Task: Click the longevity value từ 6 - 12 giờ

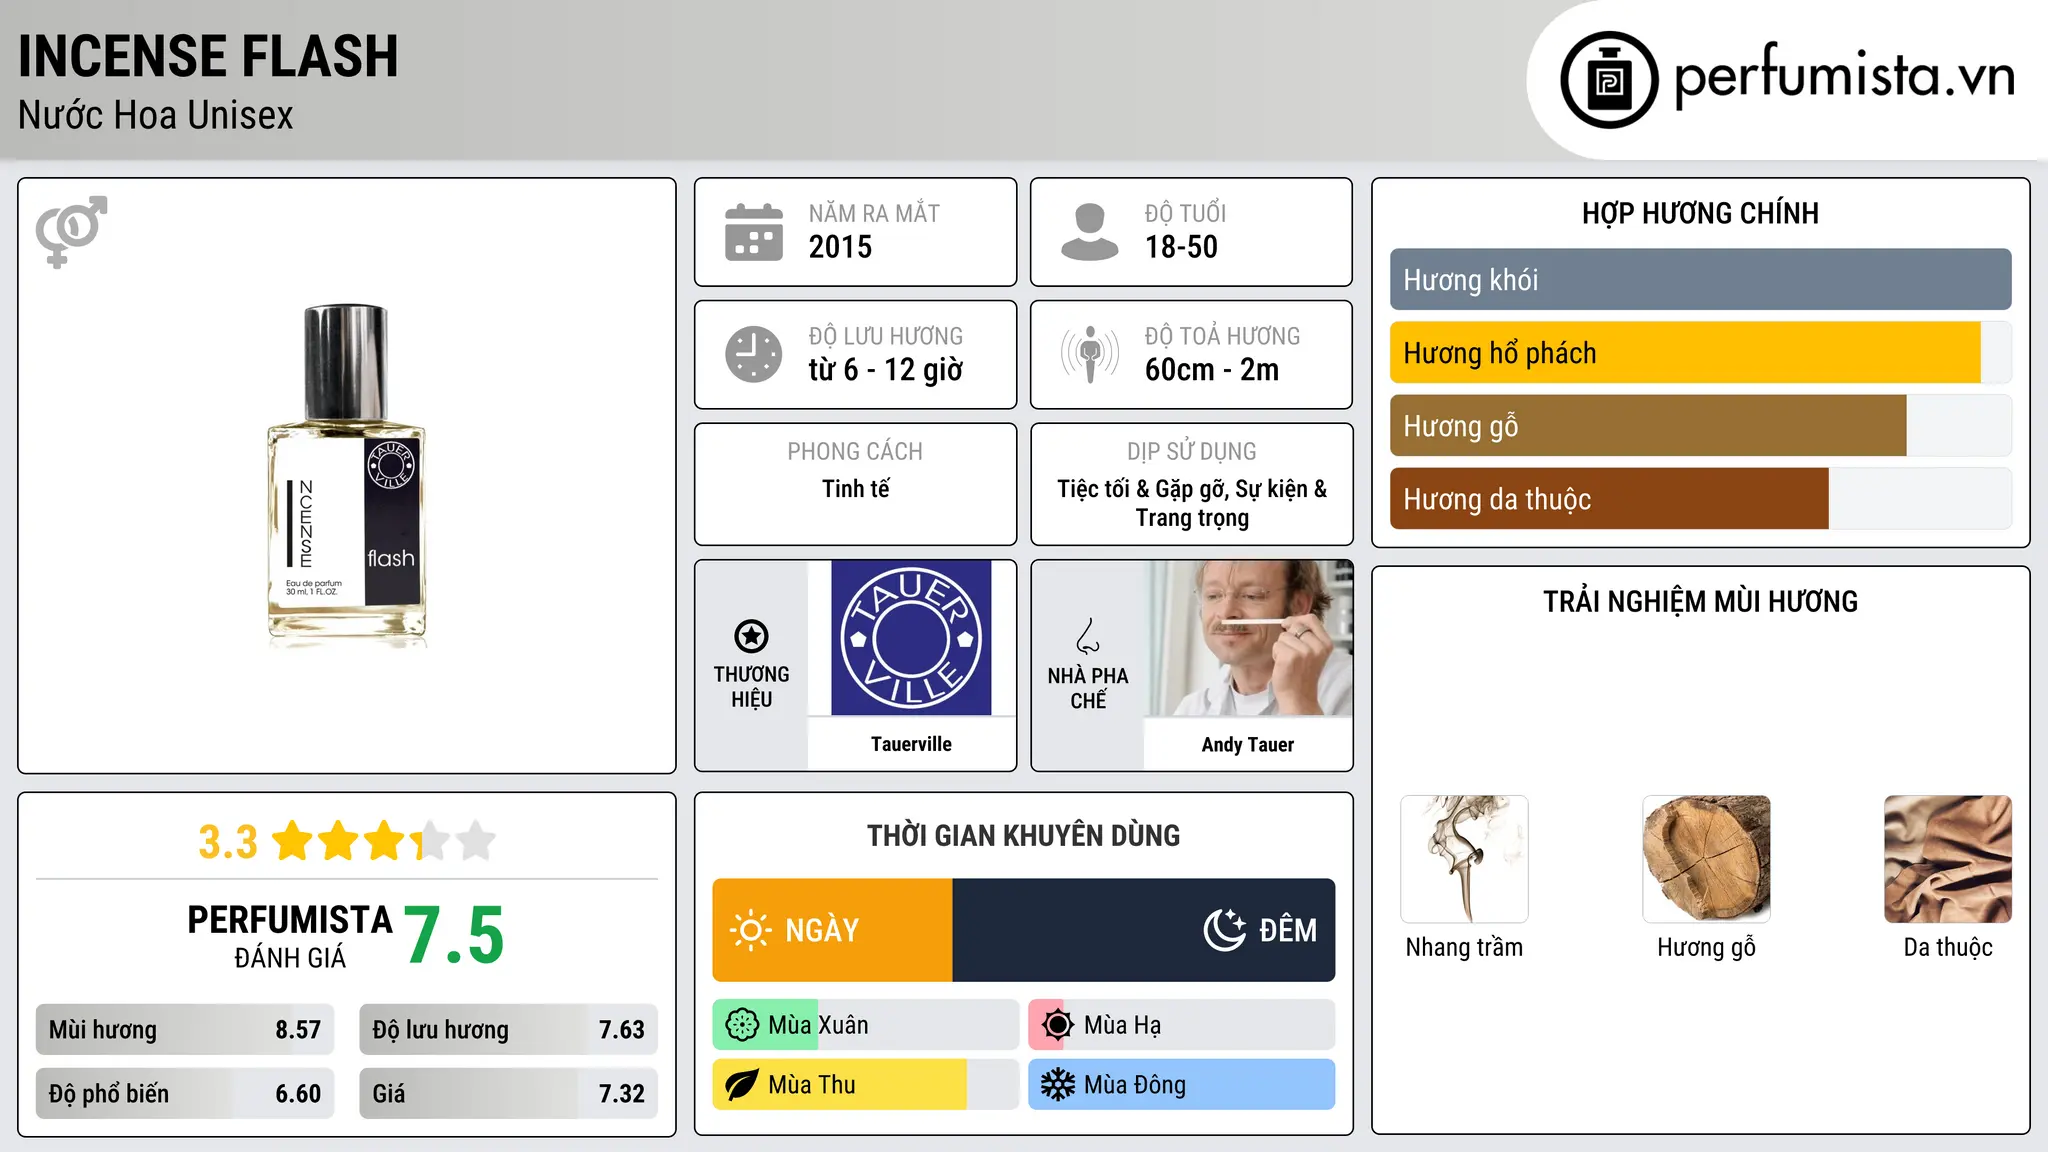Action: (x=885, y=370)
